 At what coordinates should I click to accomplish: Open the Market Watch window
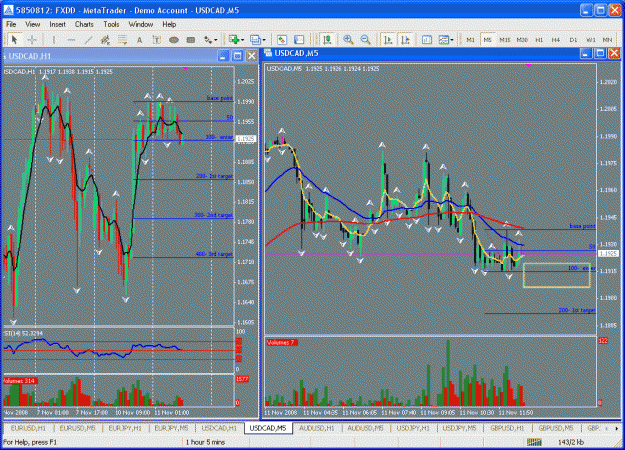click(x=282, y=40)
